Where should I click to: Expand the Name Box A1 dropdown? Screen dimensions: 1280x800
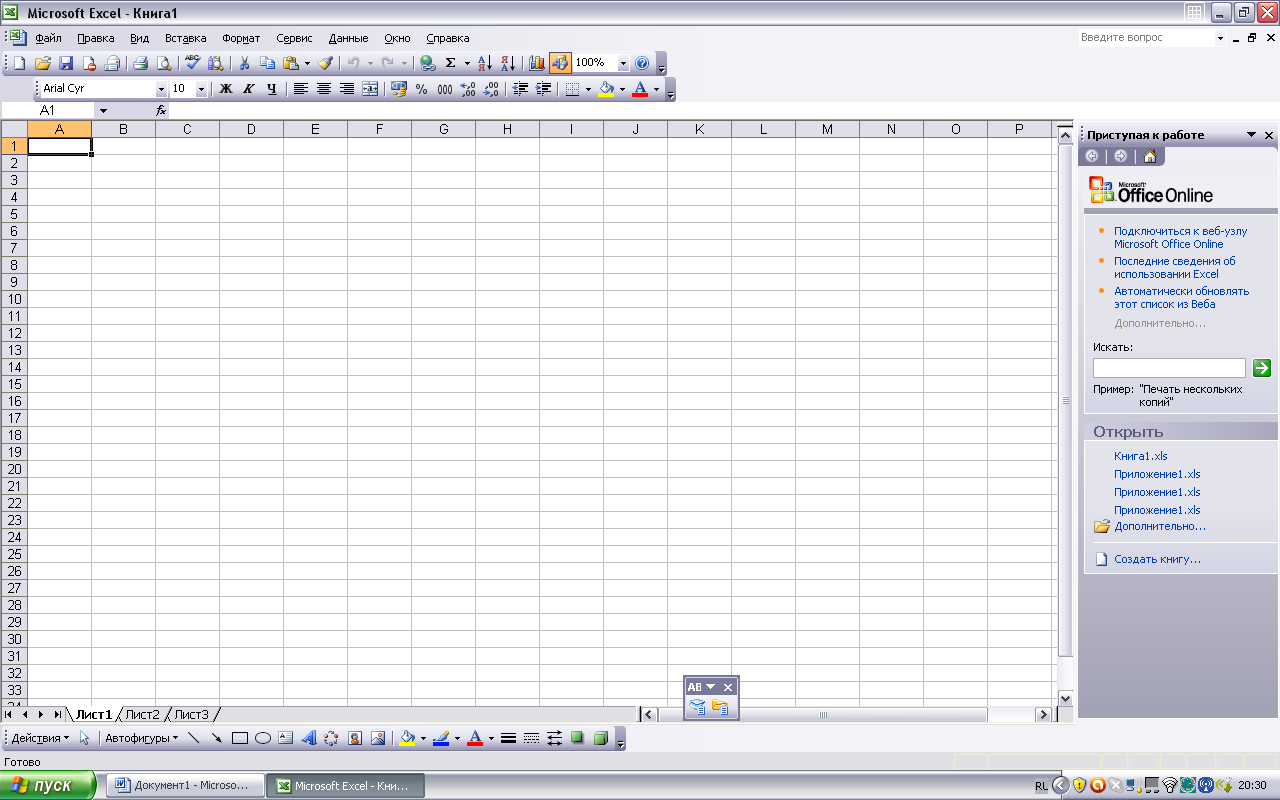(102, 111)
